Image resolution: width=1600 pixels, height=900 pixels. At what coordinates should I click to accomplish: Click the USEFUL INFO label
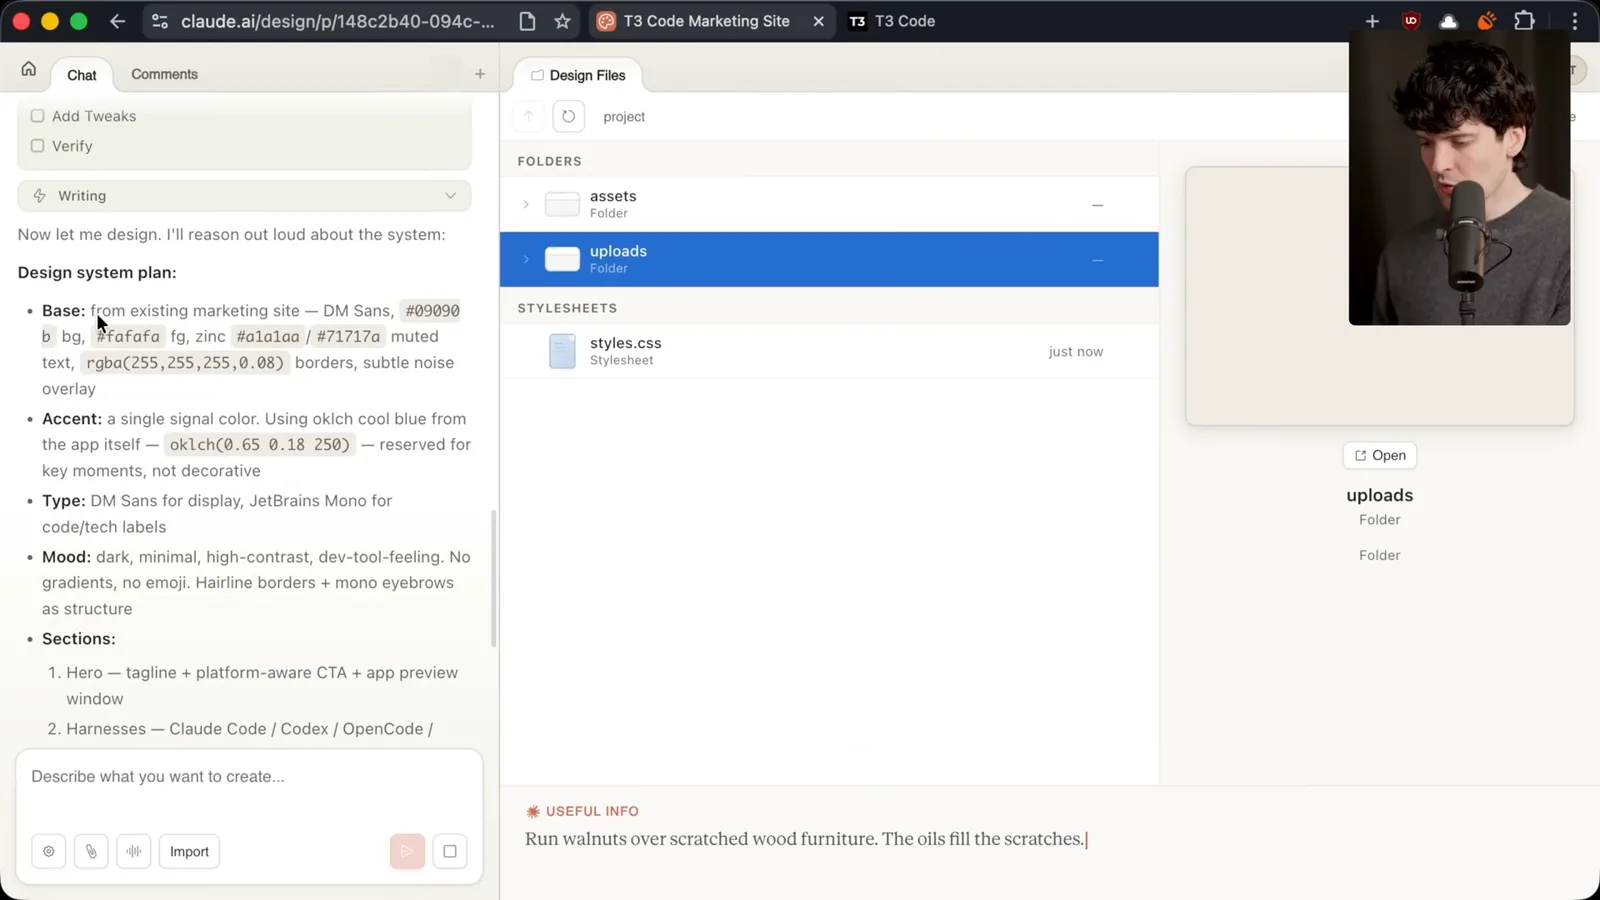coord(582,811)
